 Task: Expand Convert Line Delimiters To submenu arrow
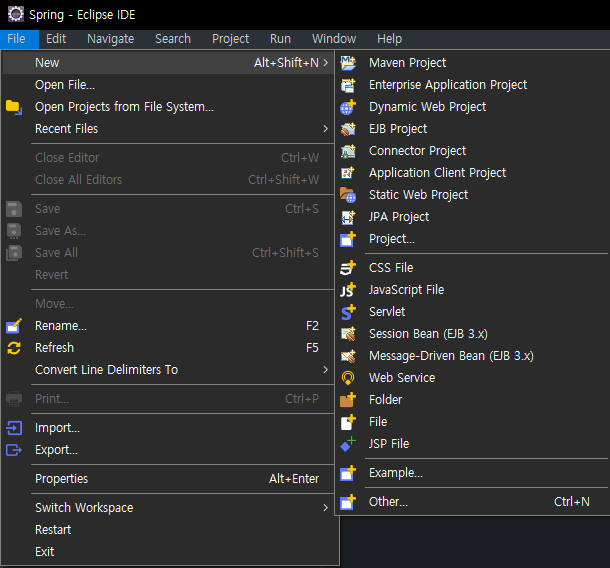coord(326,370)
